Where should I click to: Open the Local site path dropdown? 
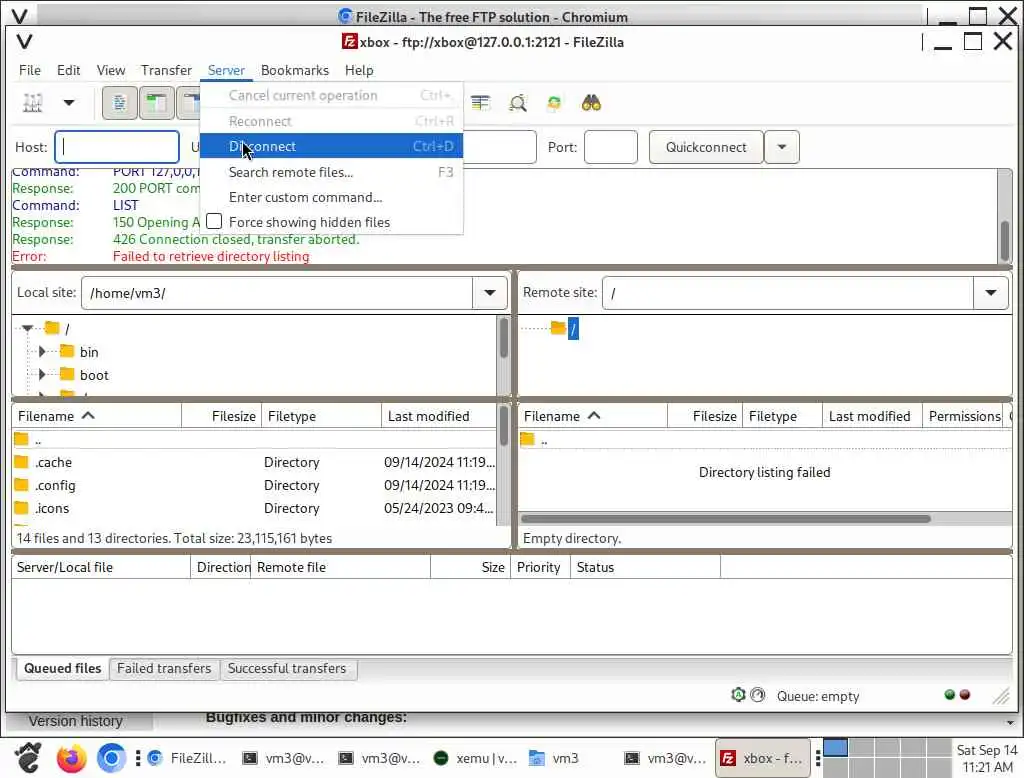(490, 293)
